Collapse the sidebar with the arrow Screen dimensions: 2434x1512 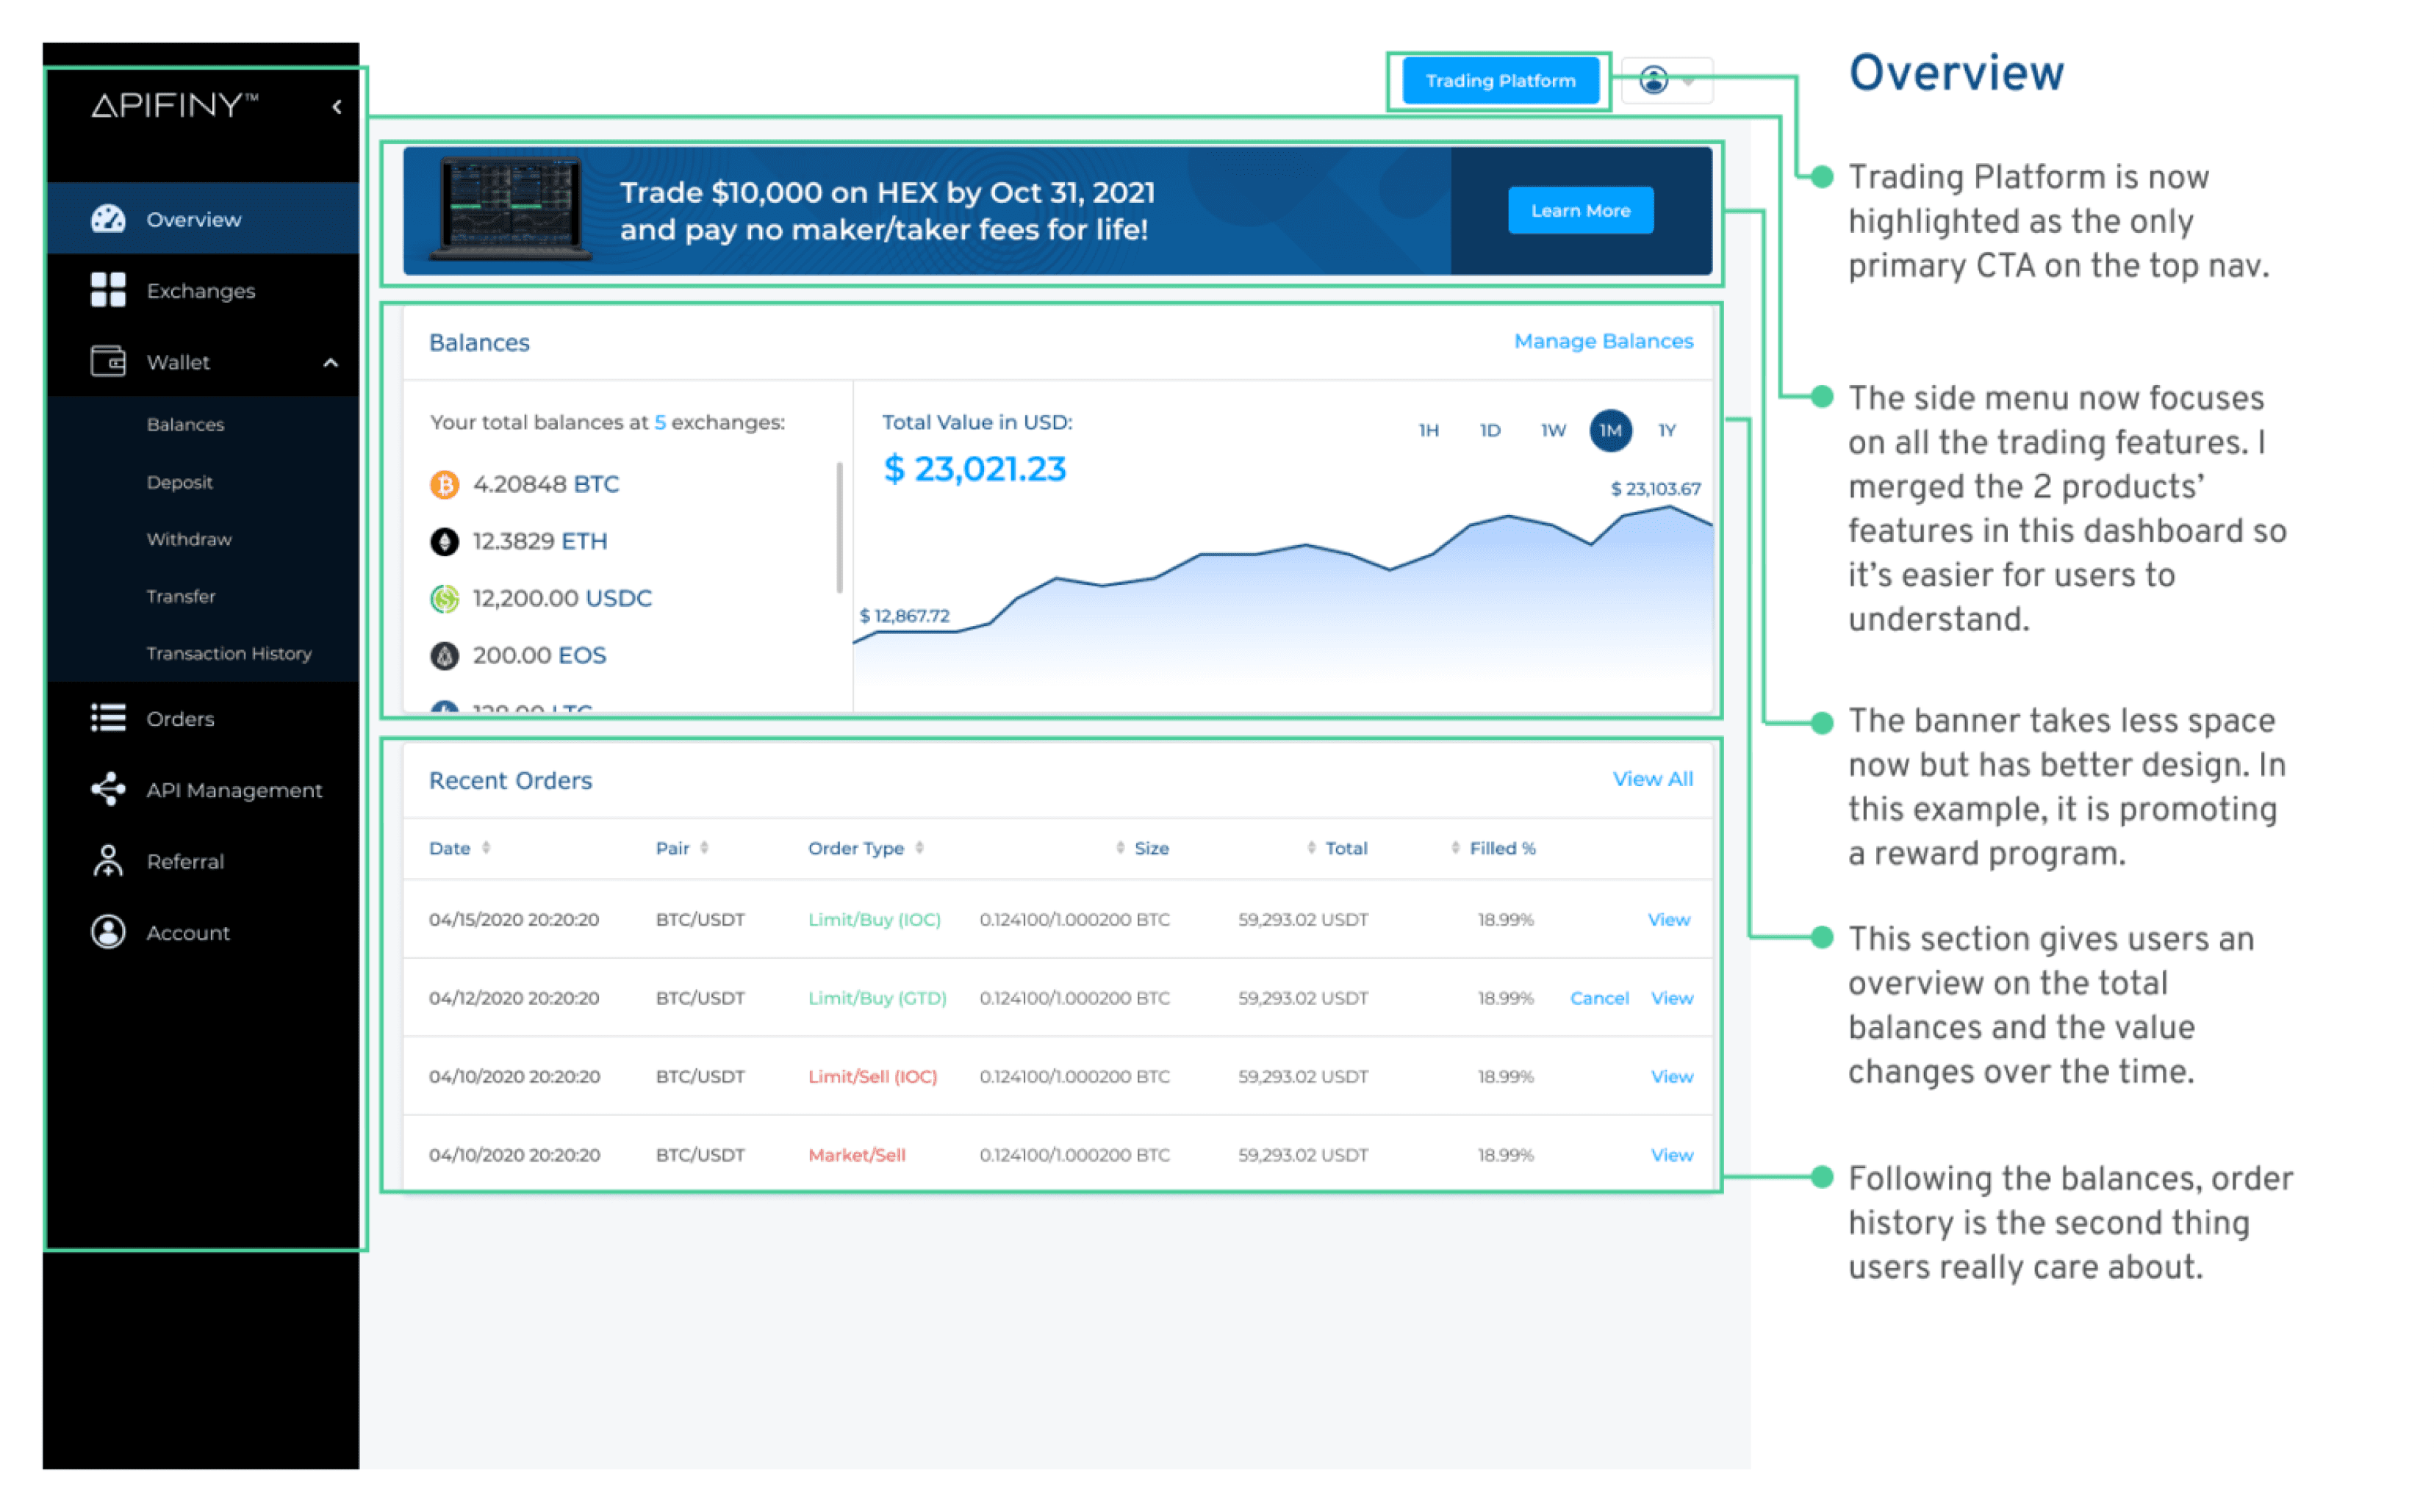337,107
